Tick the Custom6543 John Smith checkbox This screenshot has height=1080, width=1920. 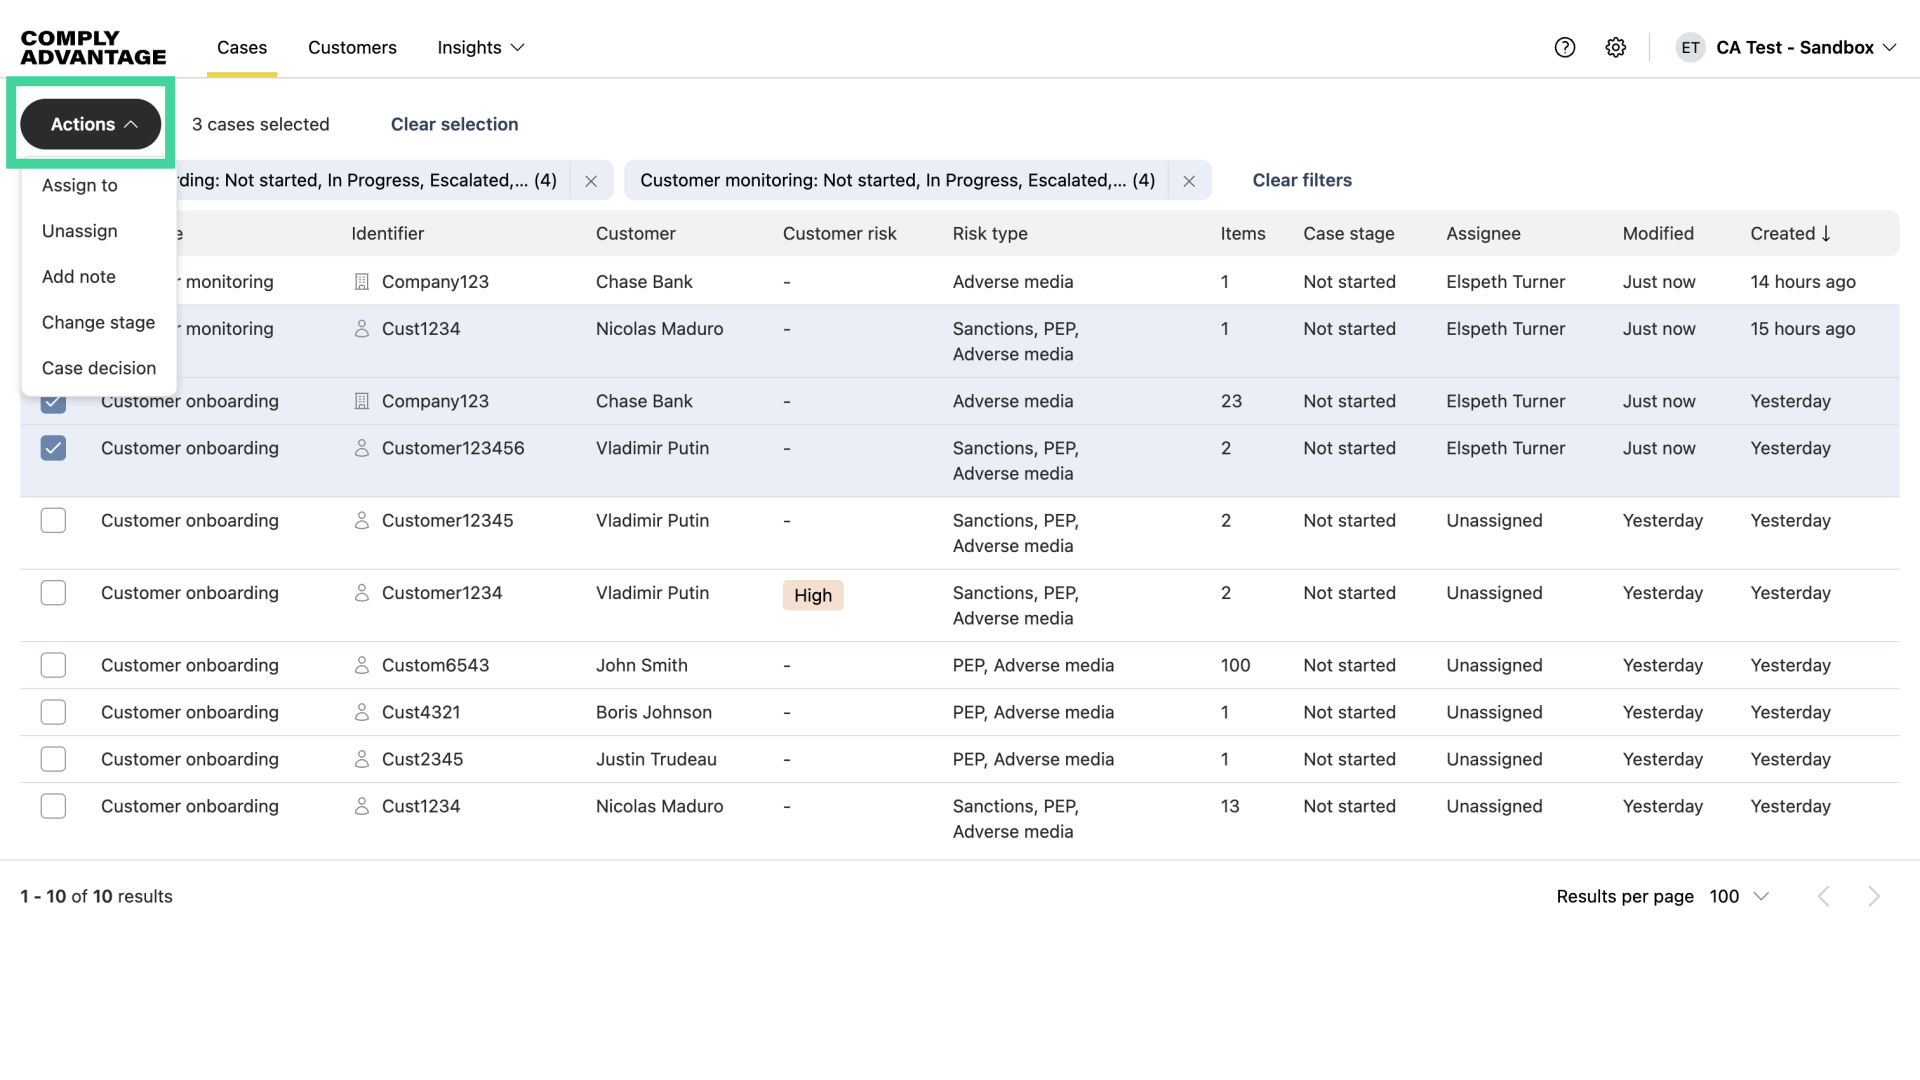[53, 665]
